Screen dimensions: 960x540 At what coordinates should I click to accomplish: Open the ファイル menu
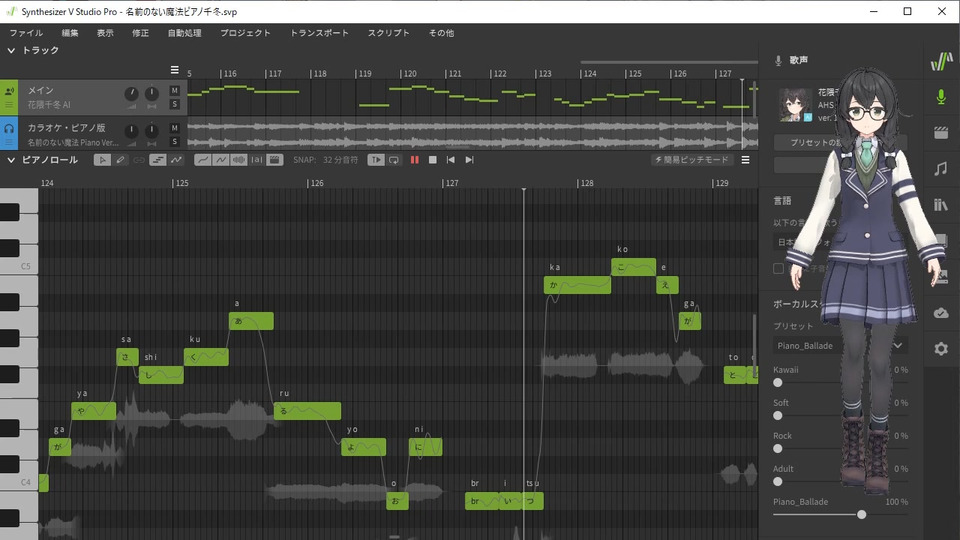26,33
